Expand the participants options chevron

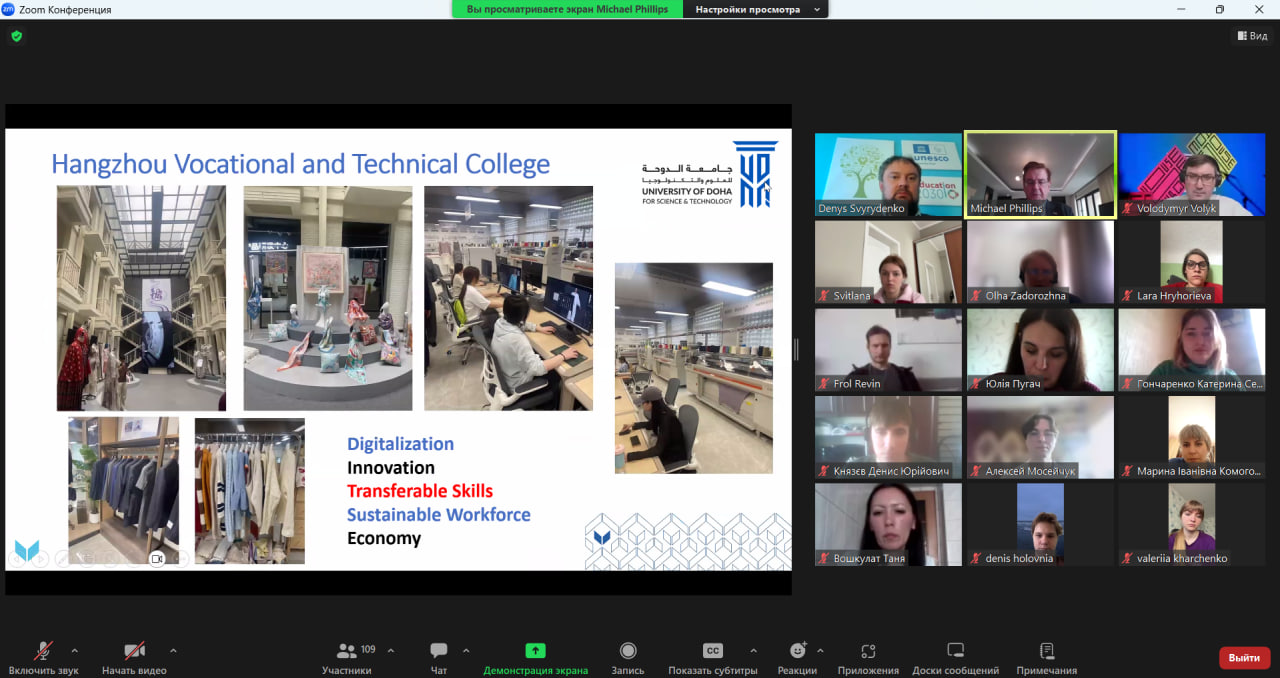[x=390, y=650]
